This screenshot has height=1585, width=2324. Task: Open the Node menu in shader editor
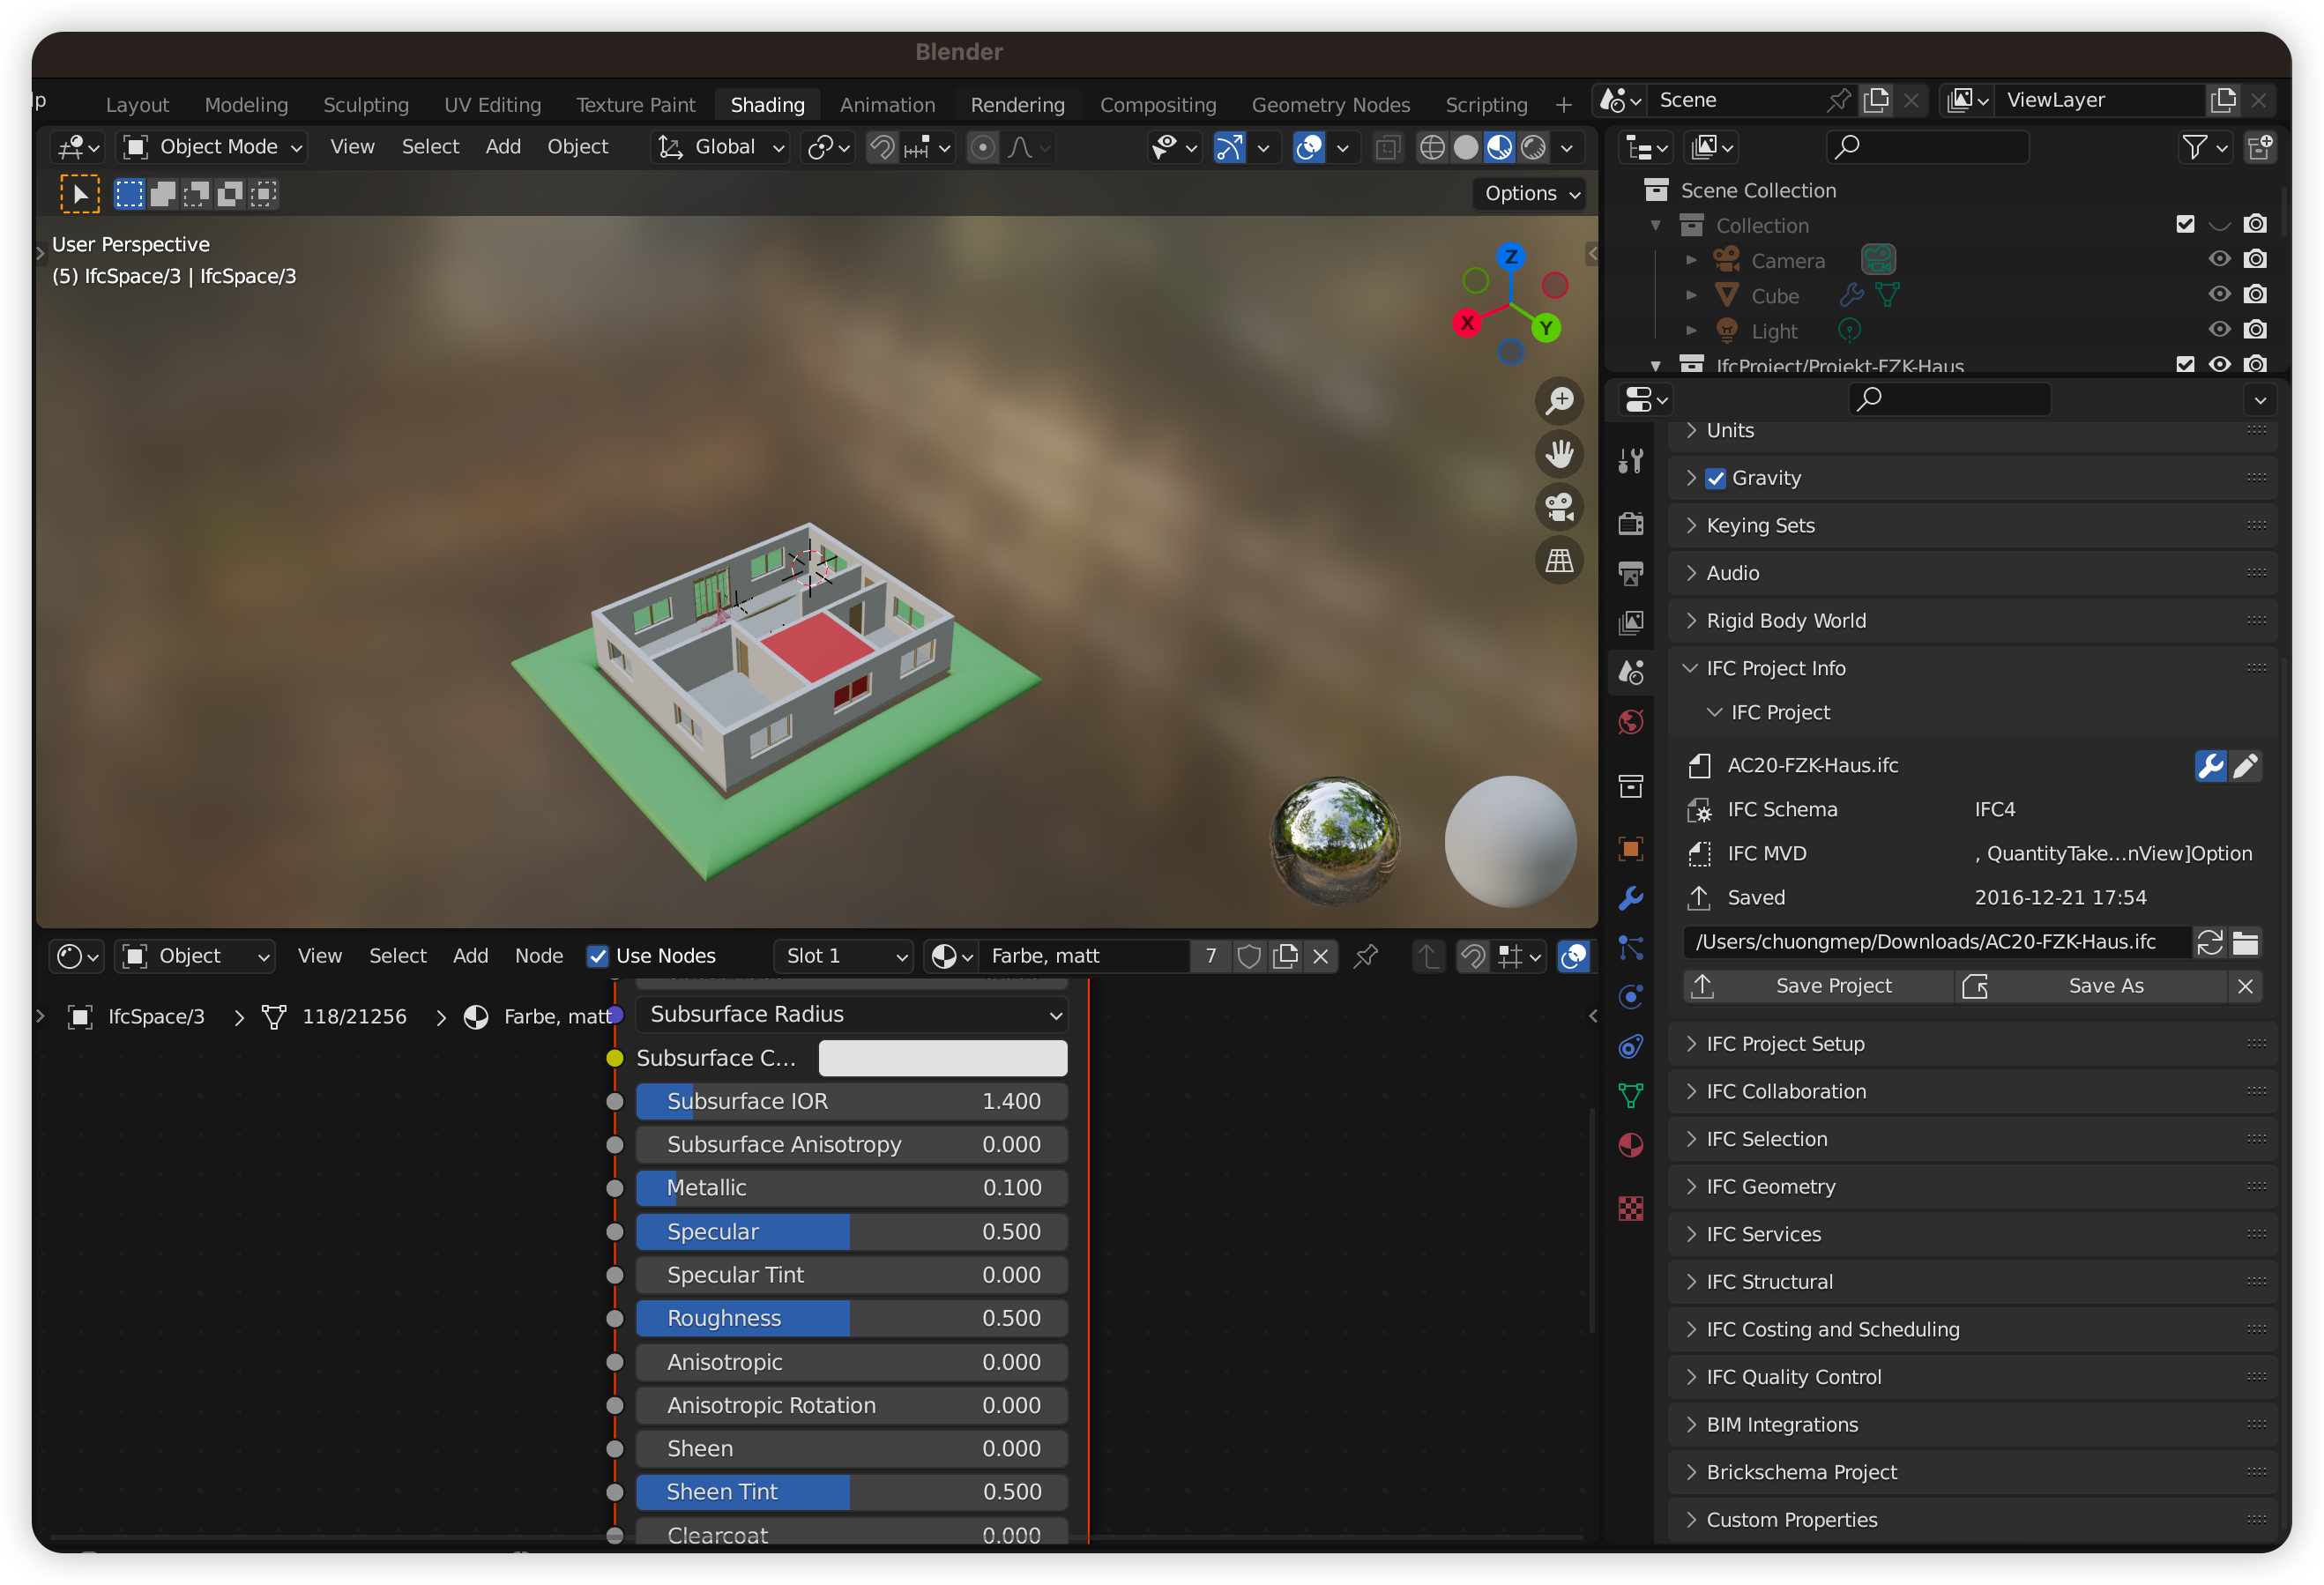538,956
